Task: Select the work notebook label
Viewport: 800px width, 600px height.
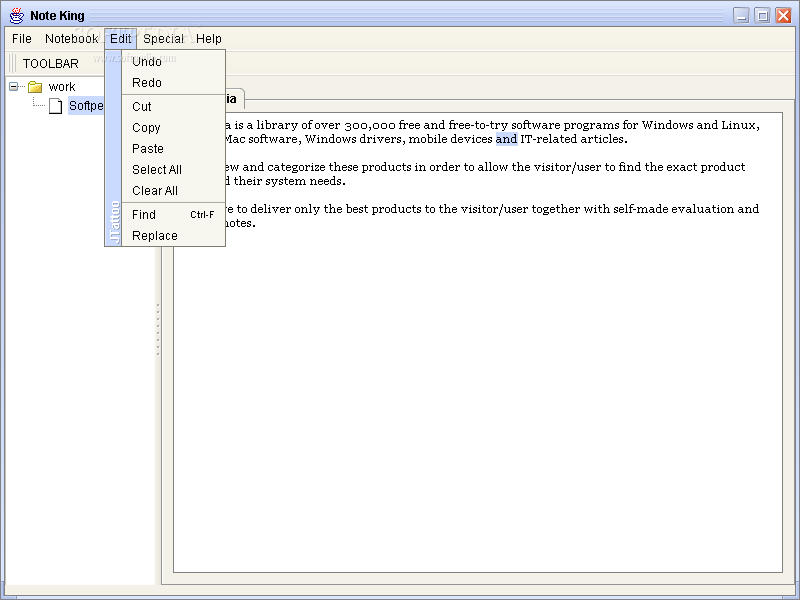Action: 62,87
